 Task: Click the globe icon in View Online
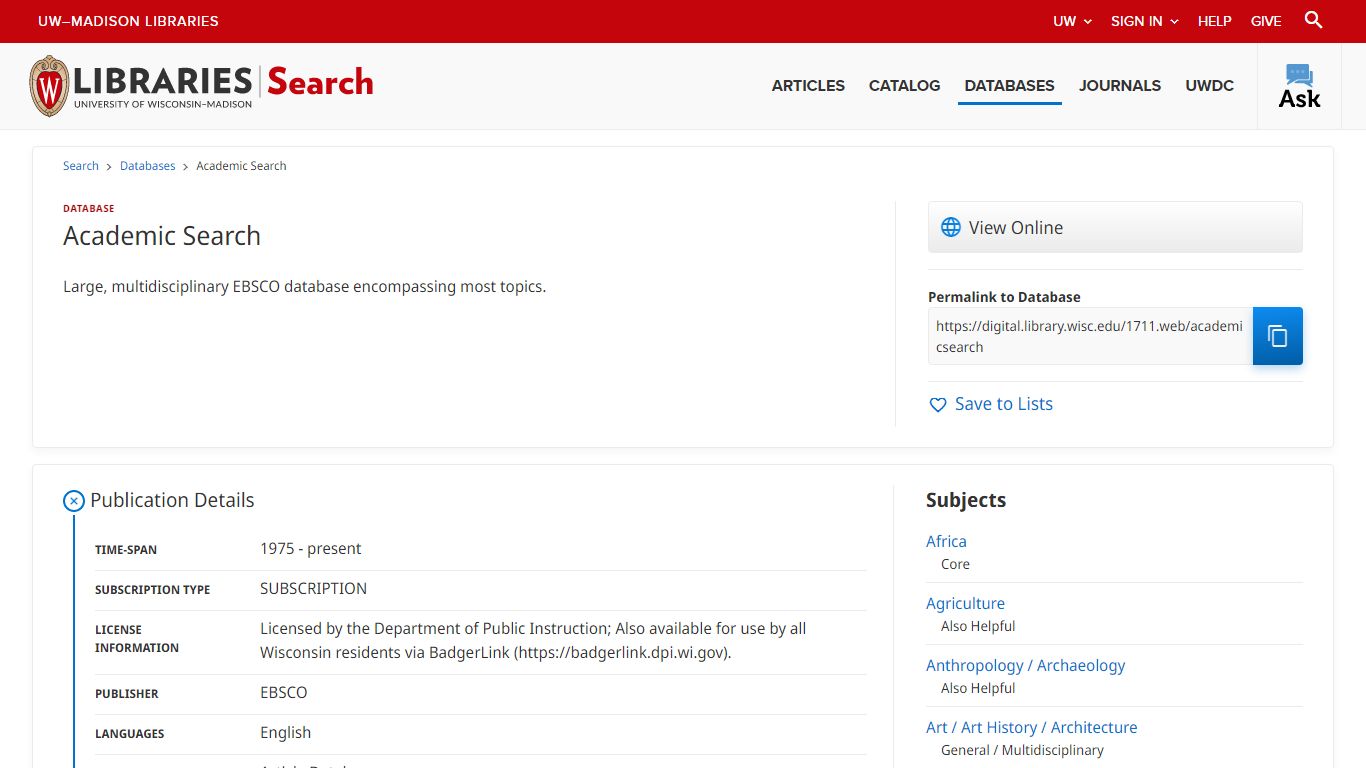(x=951, y=228)
